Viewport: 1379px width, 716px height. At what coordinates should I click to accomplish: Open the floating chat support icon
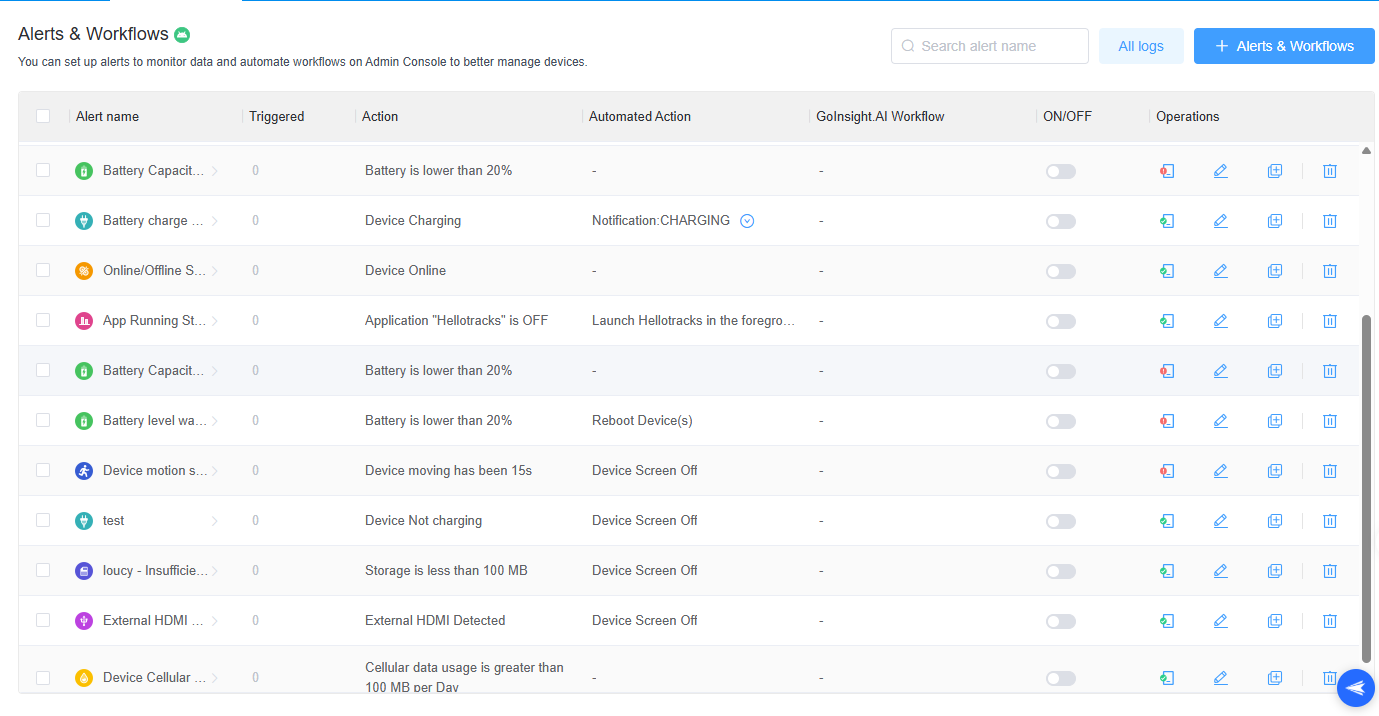[x=1356, y=688]
